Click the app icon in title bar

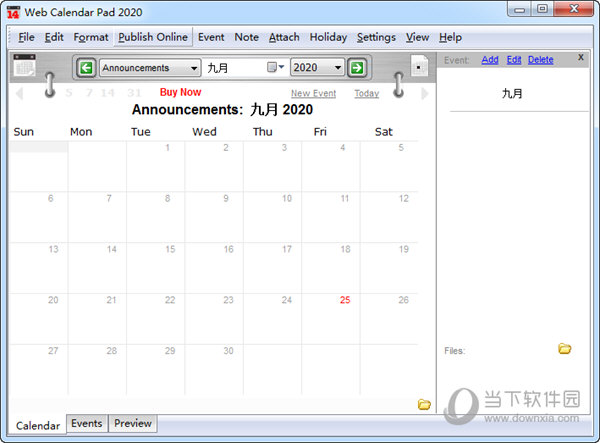[13, 12]
